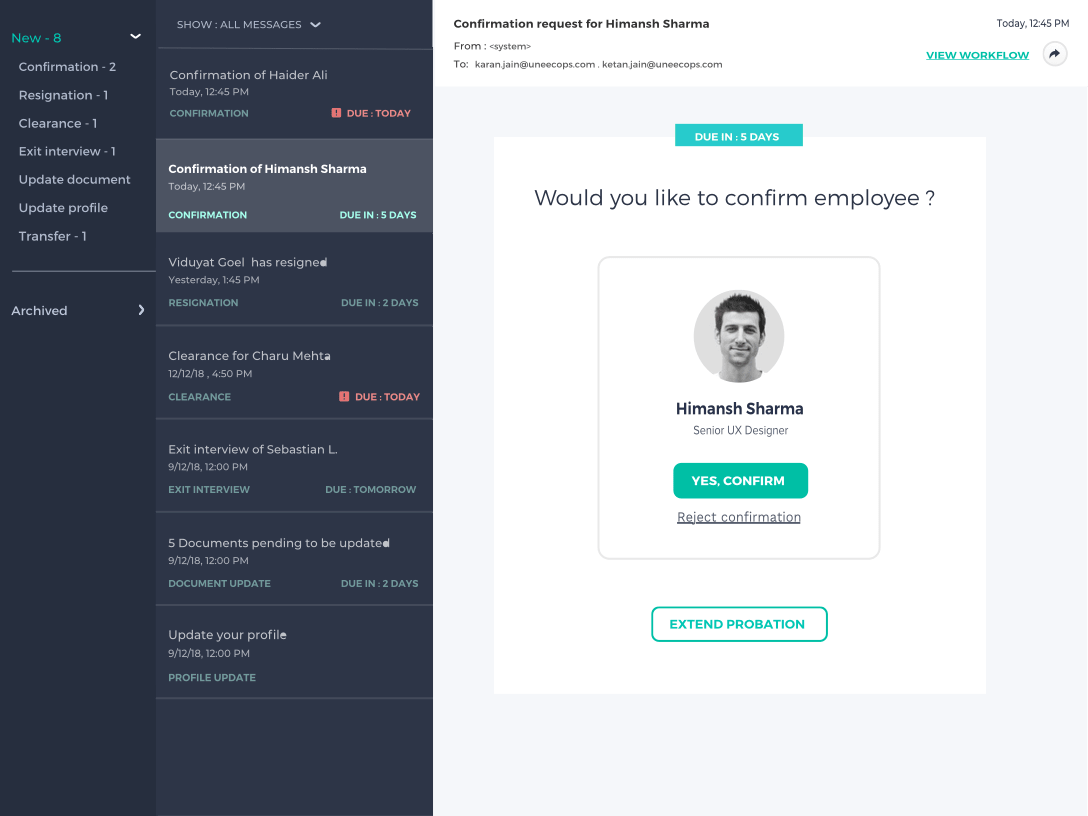This screenshot has width=1088, height=816.
Task: Click Reject confirmation link
Action: pyautogui.click(x=739, y=517)
